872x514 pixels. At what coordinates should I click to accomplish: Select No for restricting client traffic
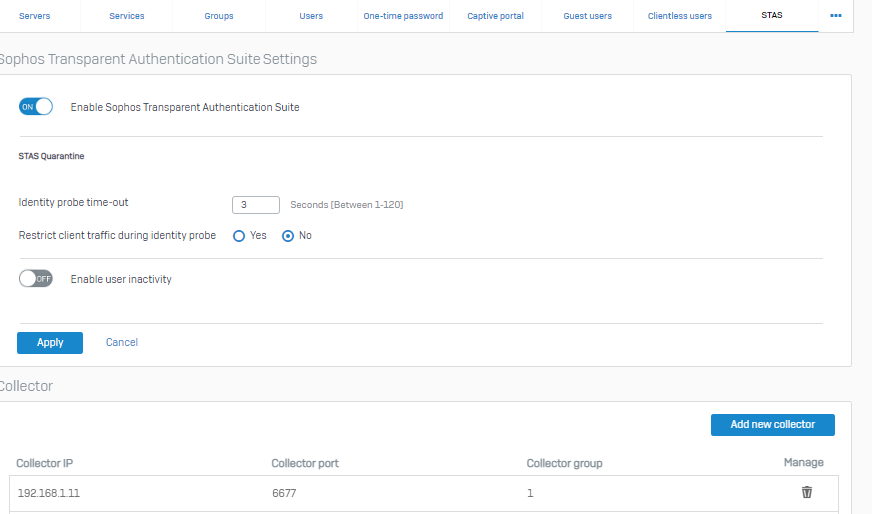(x=288, y=236)
